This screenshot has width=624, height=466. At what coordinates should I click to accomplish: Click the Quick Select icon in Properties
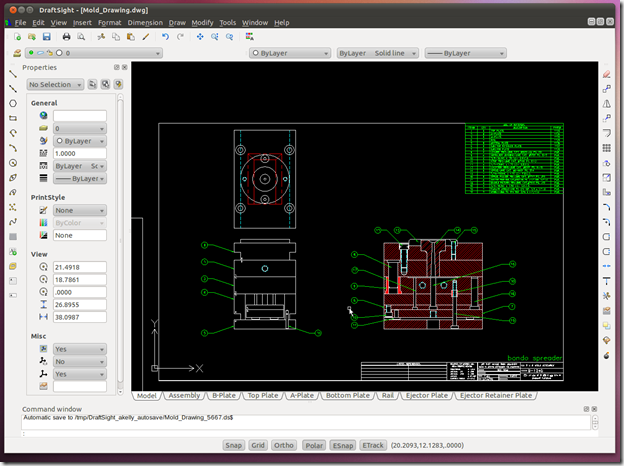pyautogui.click(x=118, y=84)
